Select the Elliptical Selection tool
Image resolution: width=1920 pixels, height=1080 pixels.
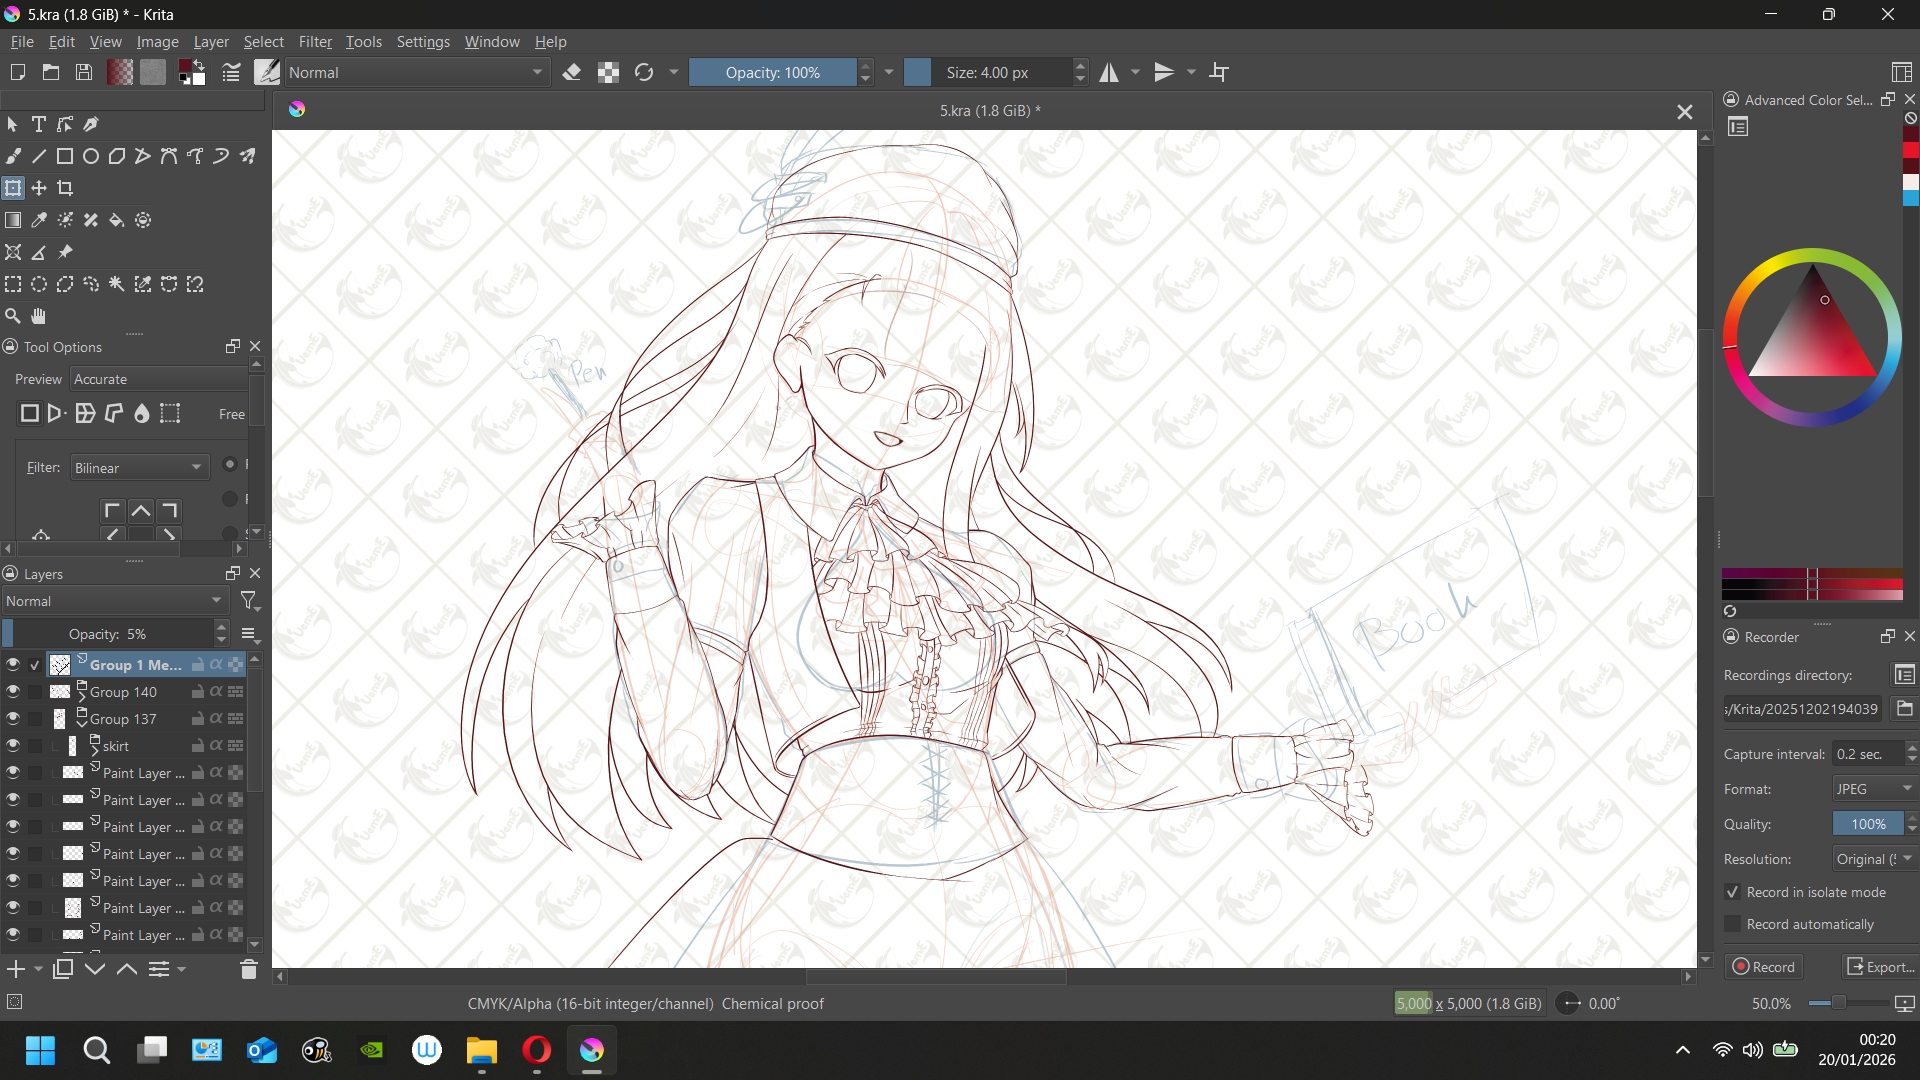click(x=39, y=284)
